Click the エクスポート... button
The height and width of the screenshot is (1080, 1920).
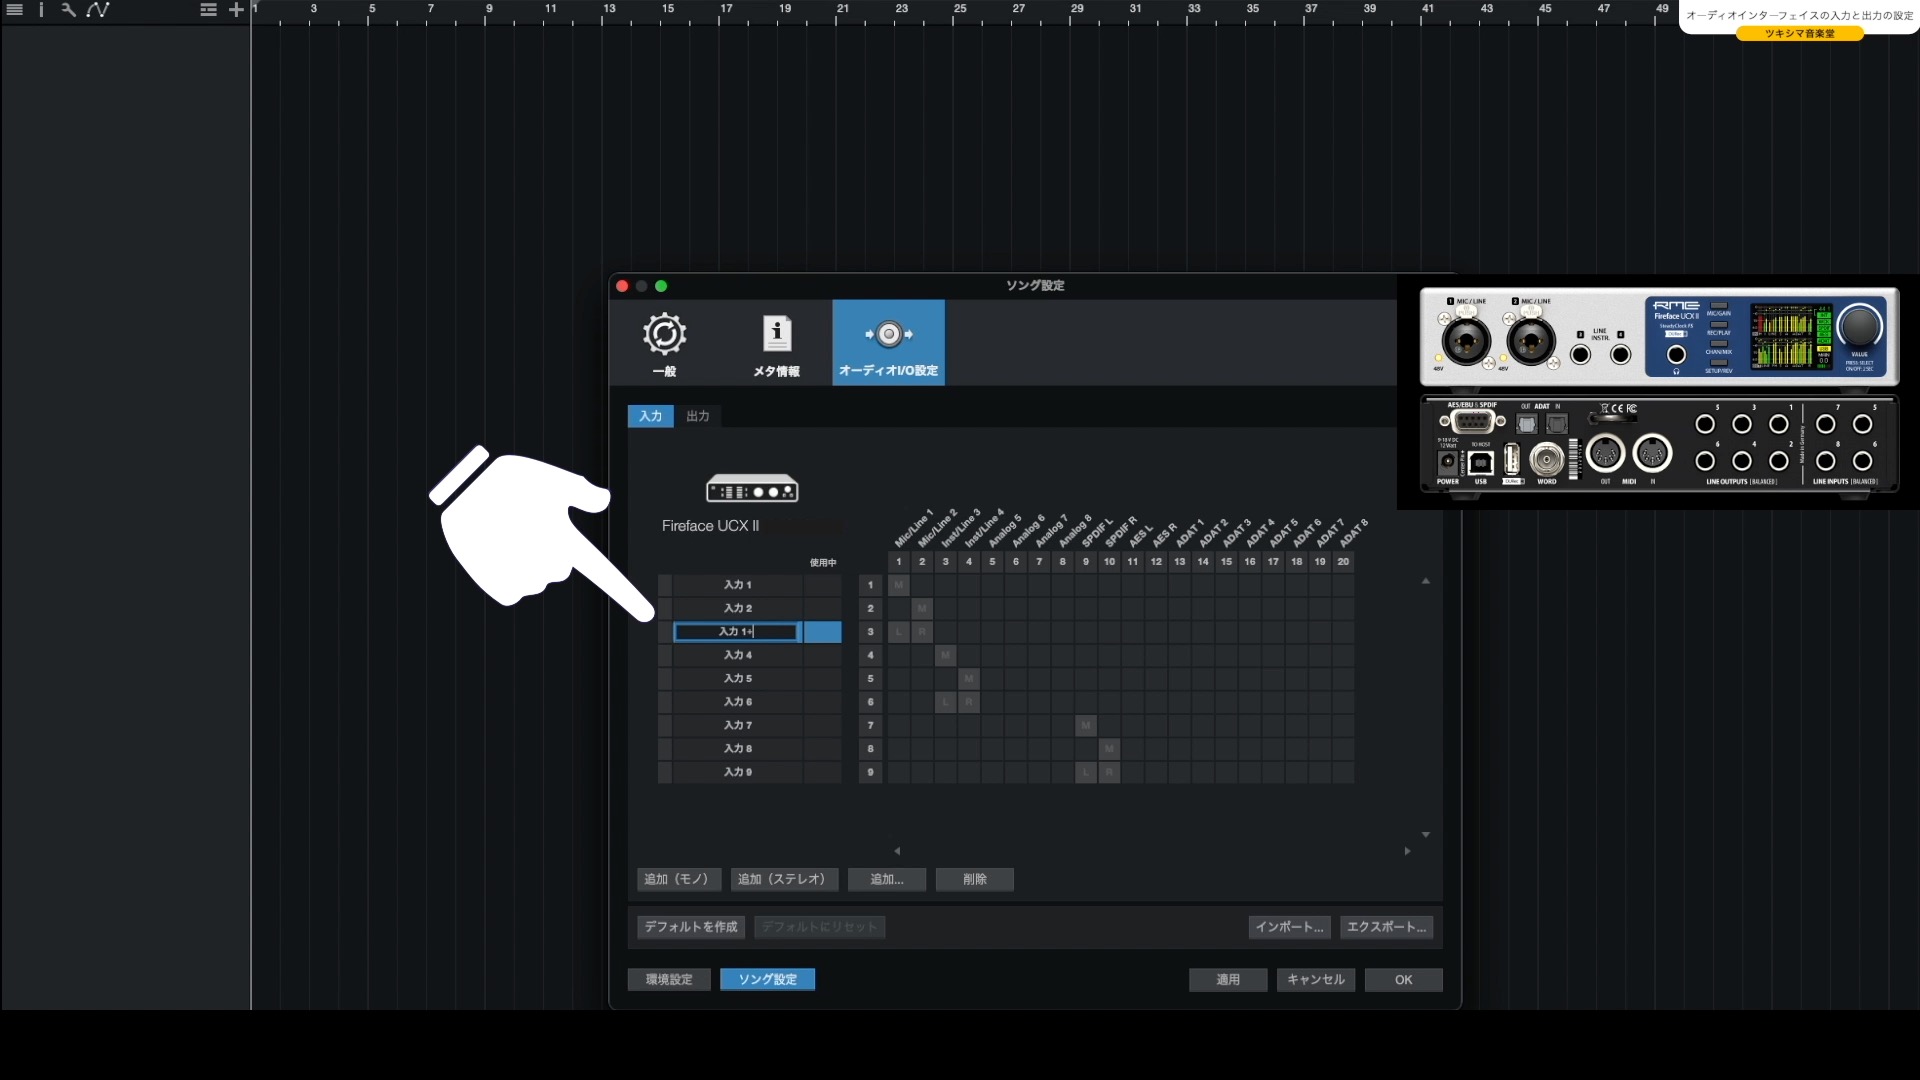pos(1386,927)
